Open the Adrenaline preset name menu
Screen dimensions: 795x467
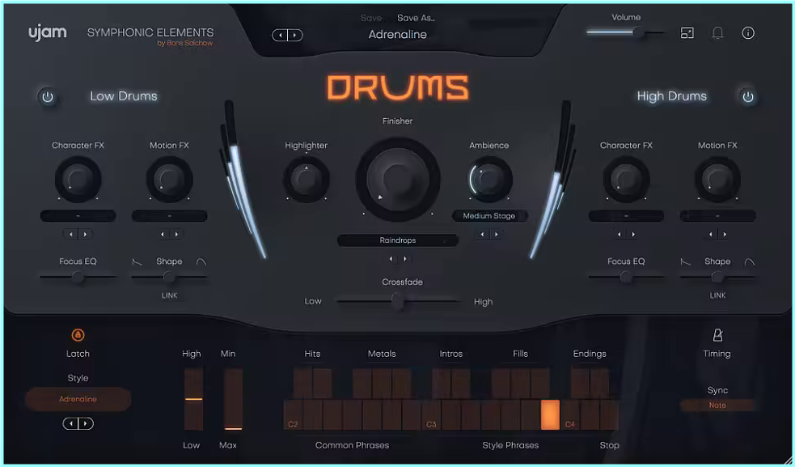(x=398, y=34)
